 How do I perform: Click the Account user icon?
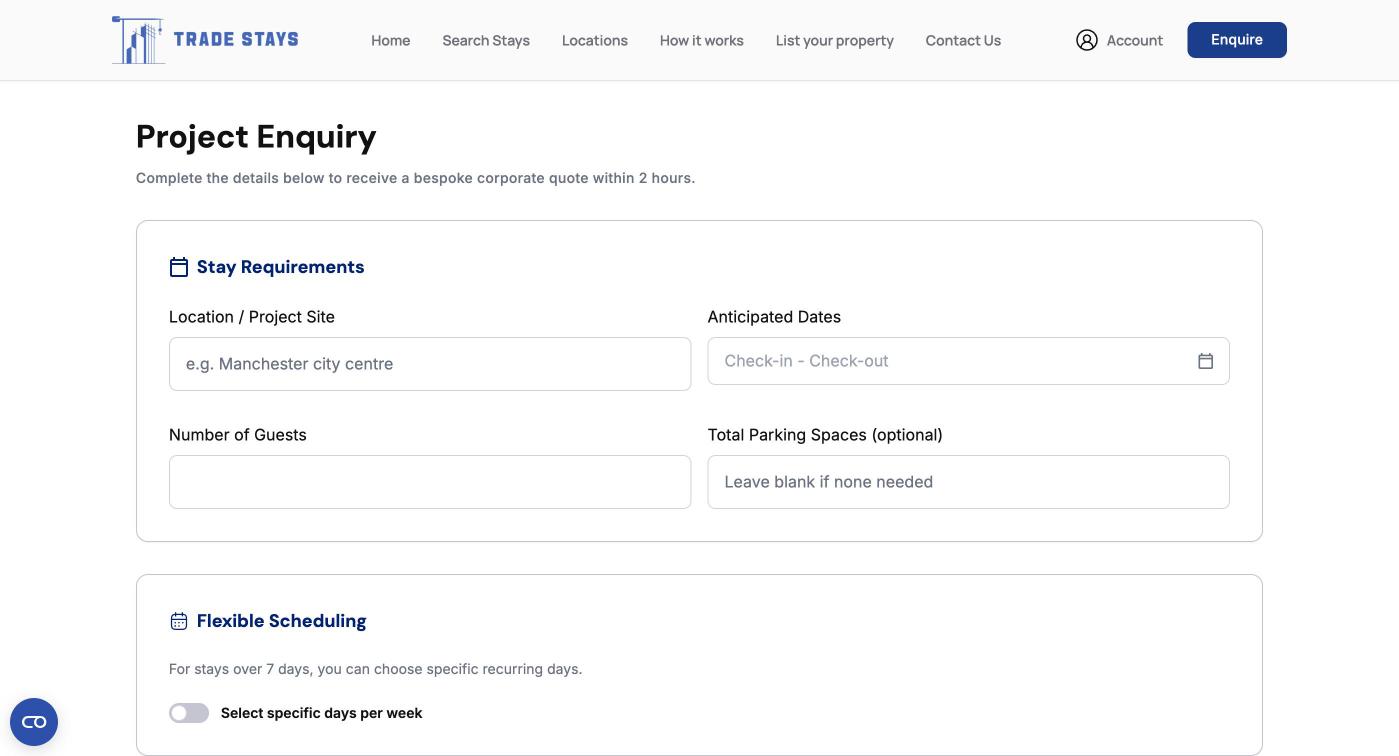1087,40
